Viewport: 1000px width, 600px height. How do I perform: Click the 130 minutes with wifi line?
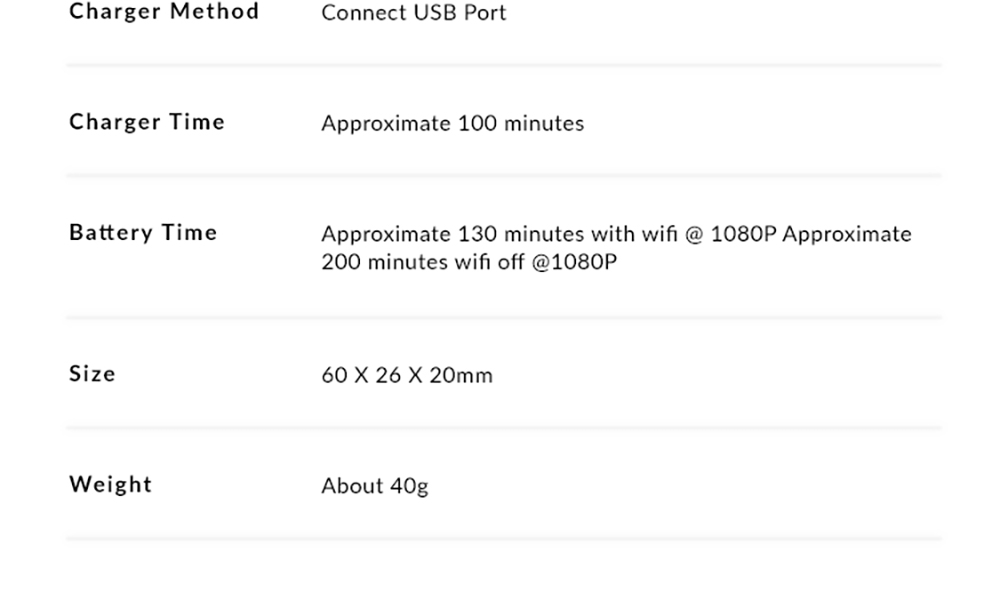coord(616,234)
